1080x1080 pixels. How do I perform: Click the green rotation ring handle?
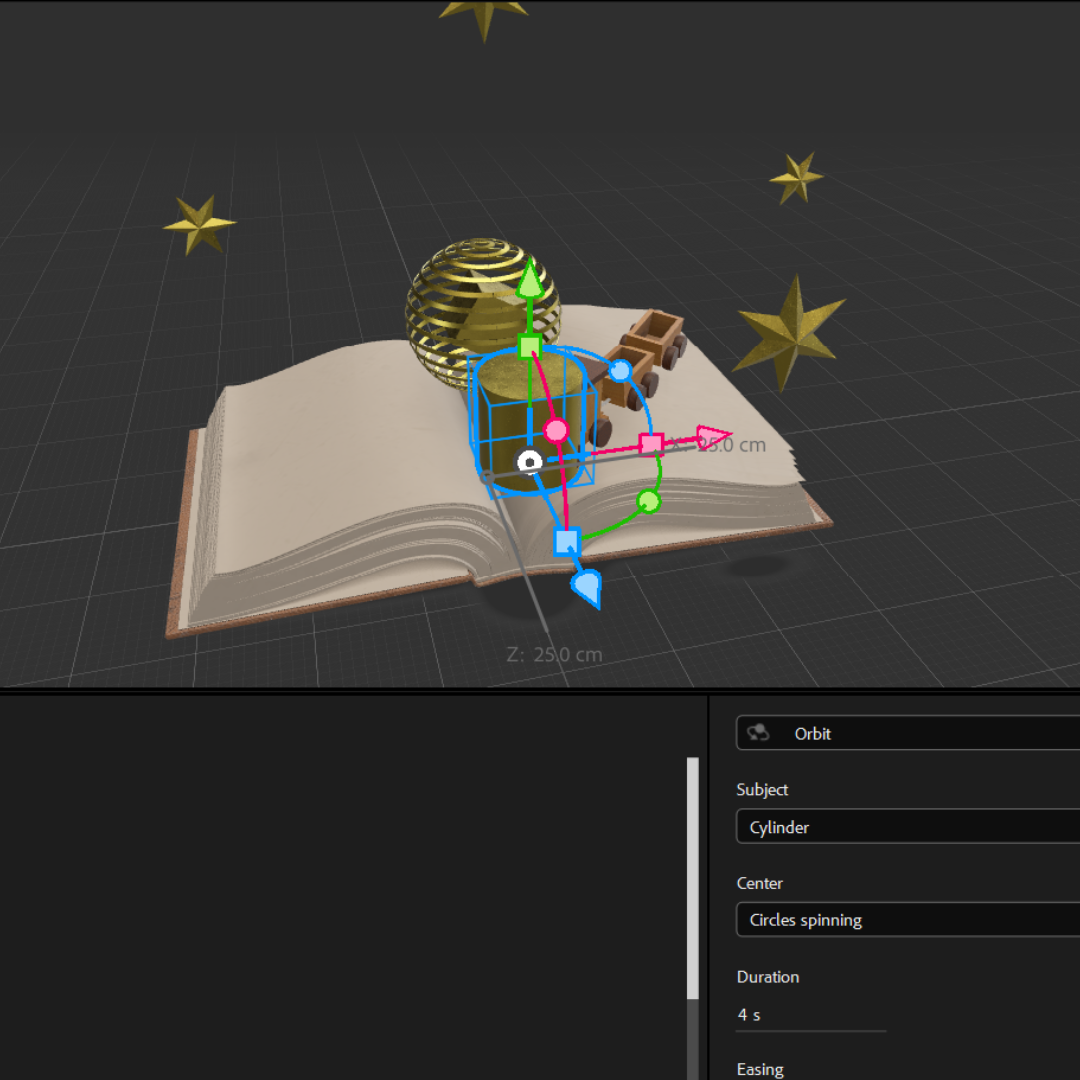[650, 502]
